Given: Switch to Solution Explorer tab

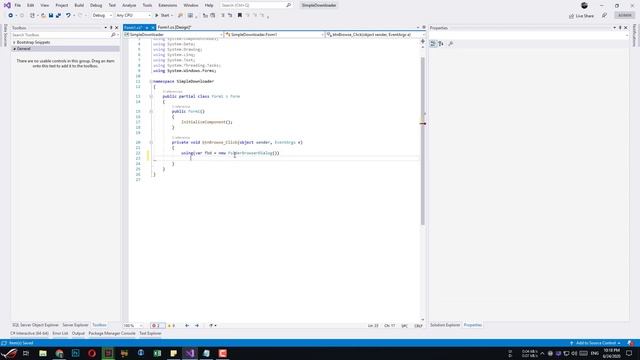Looking at the screenshot, I should [x=445, y=325].
